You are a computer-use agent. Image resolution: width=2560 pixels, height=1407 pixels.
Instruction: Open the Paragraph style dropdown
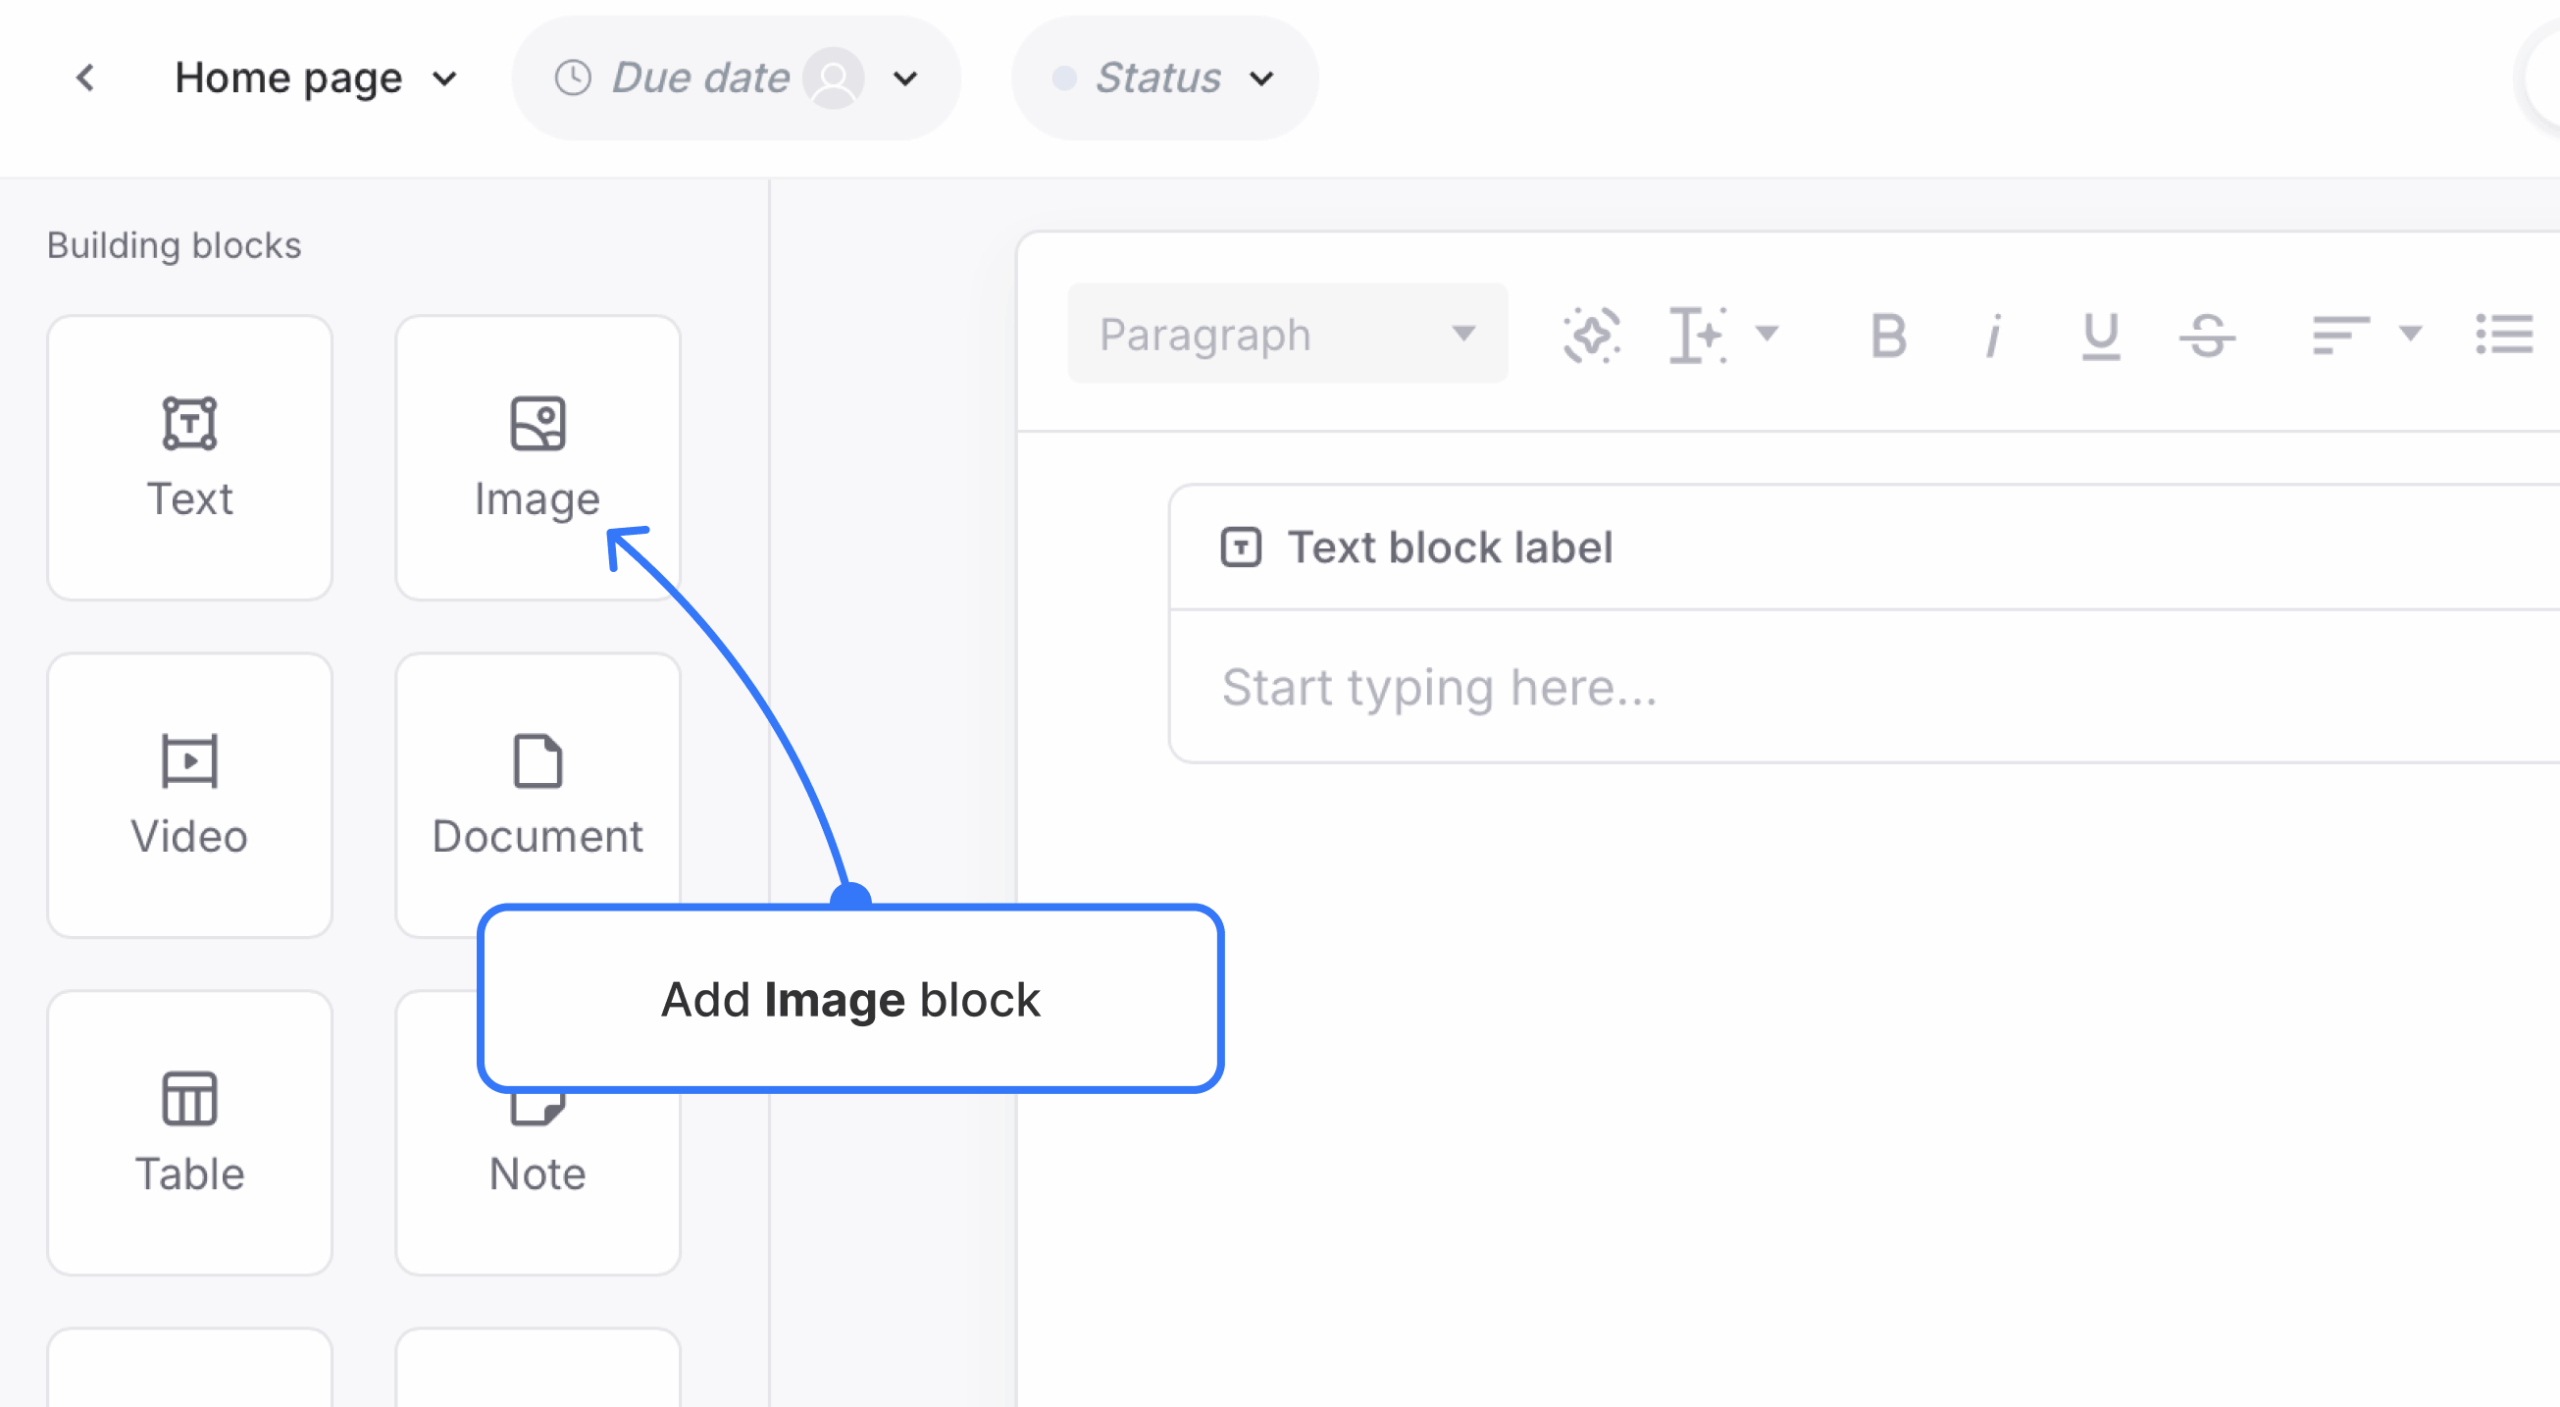point(1288,334)
